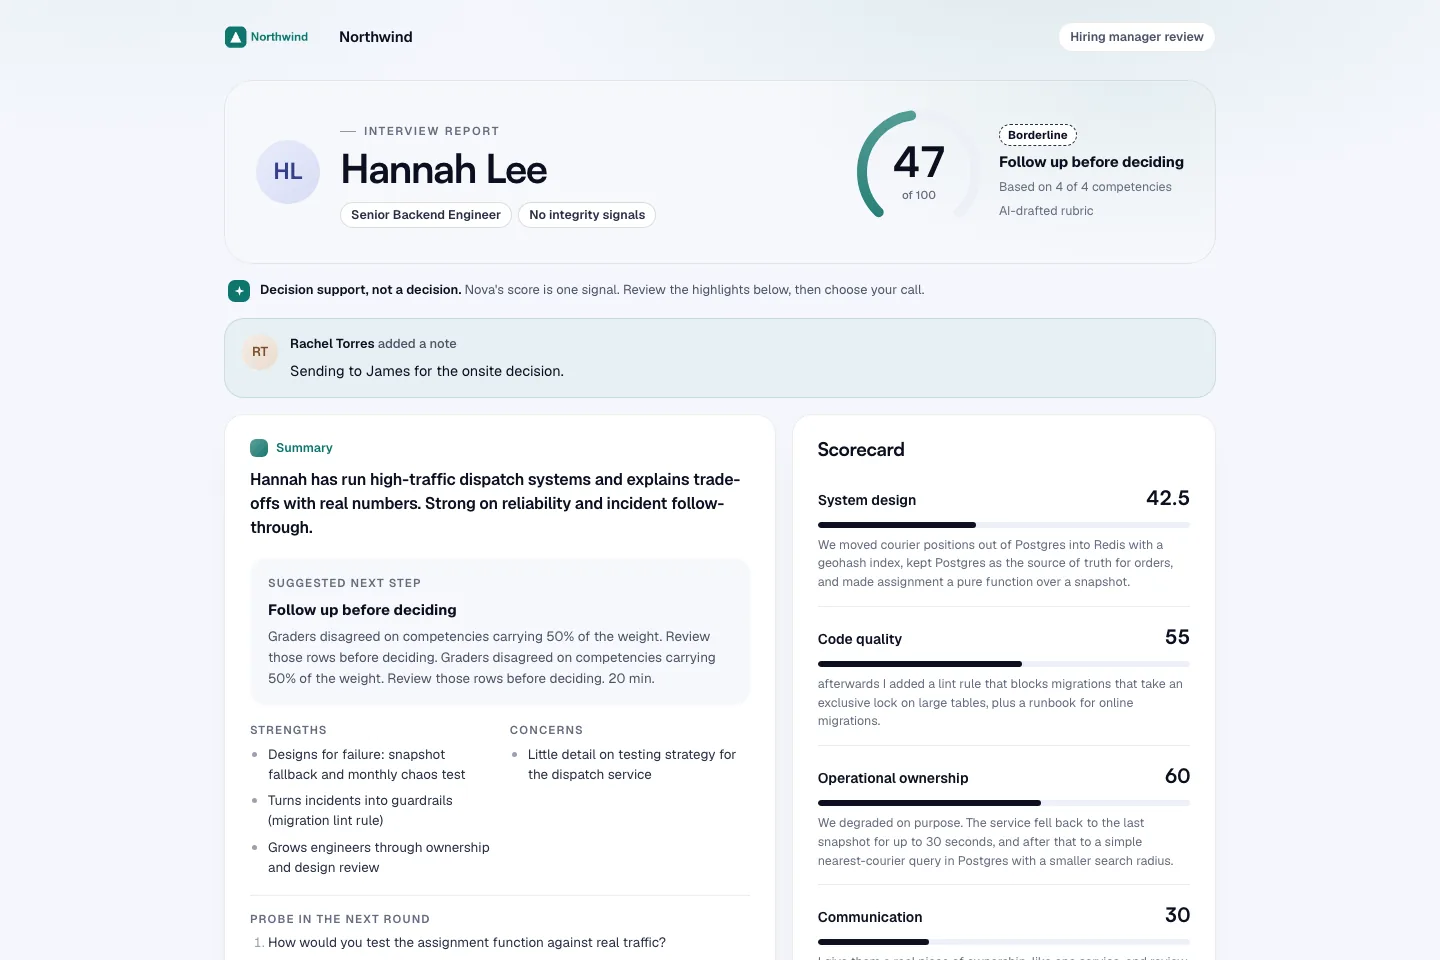Click the Turns incidents into guardrails bullet

(x=360, y=811)
